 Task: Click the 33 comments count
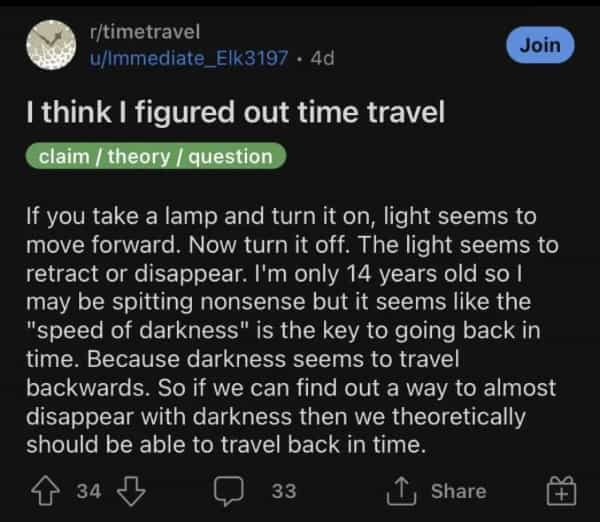coord(282,491)
